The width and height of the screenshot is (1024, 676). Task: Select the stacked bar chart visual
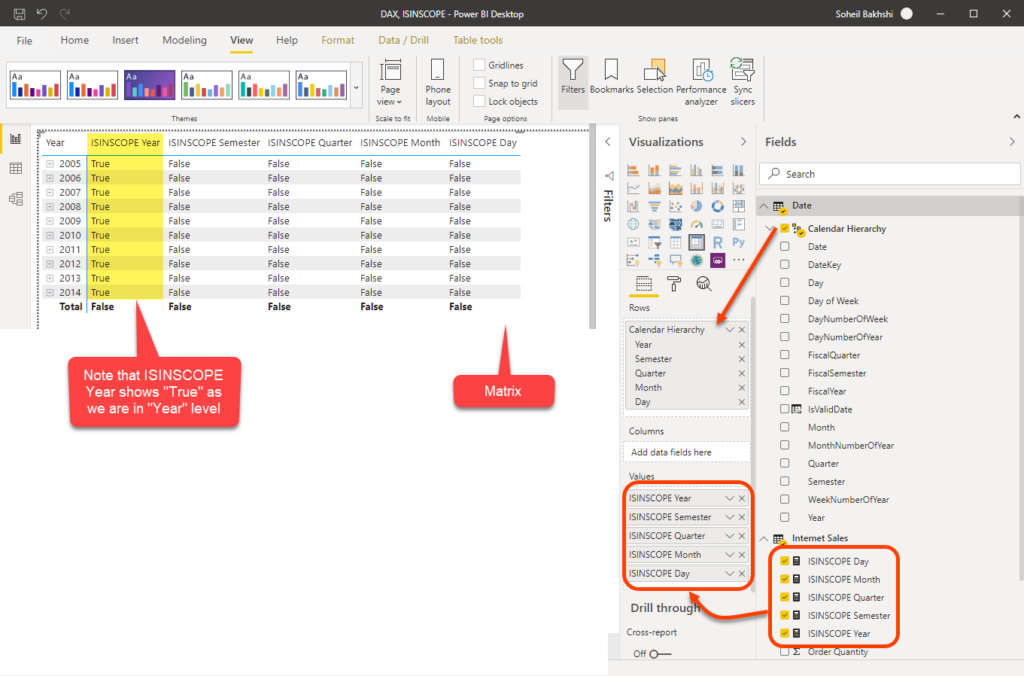point(633,170)
